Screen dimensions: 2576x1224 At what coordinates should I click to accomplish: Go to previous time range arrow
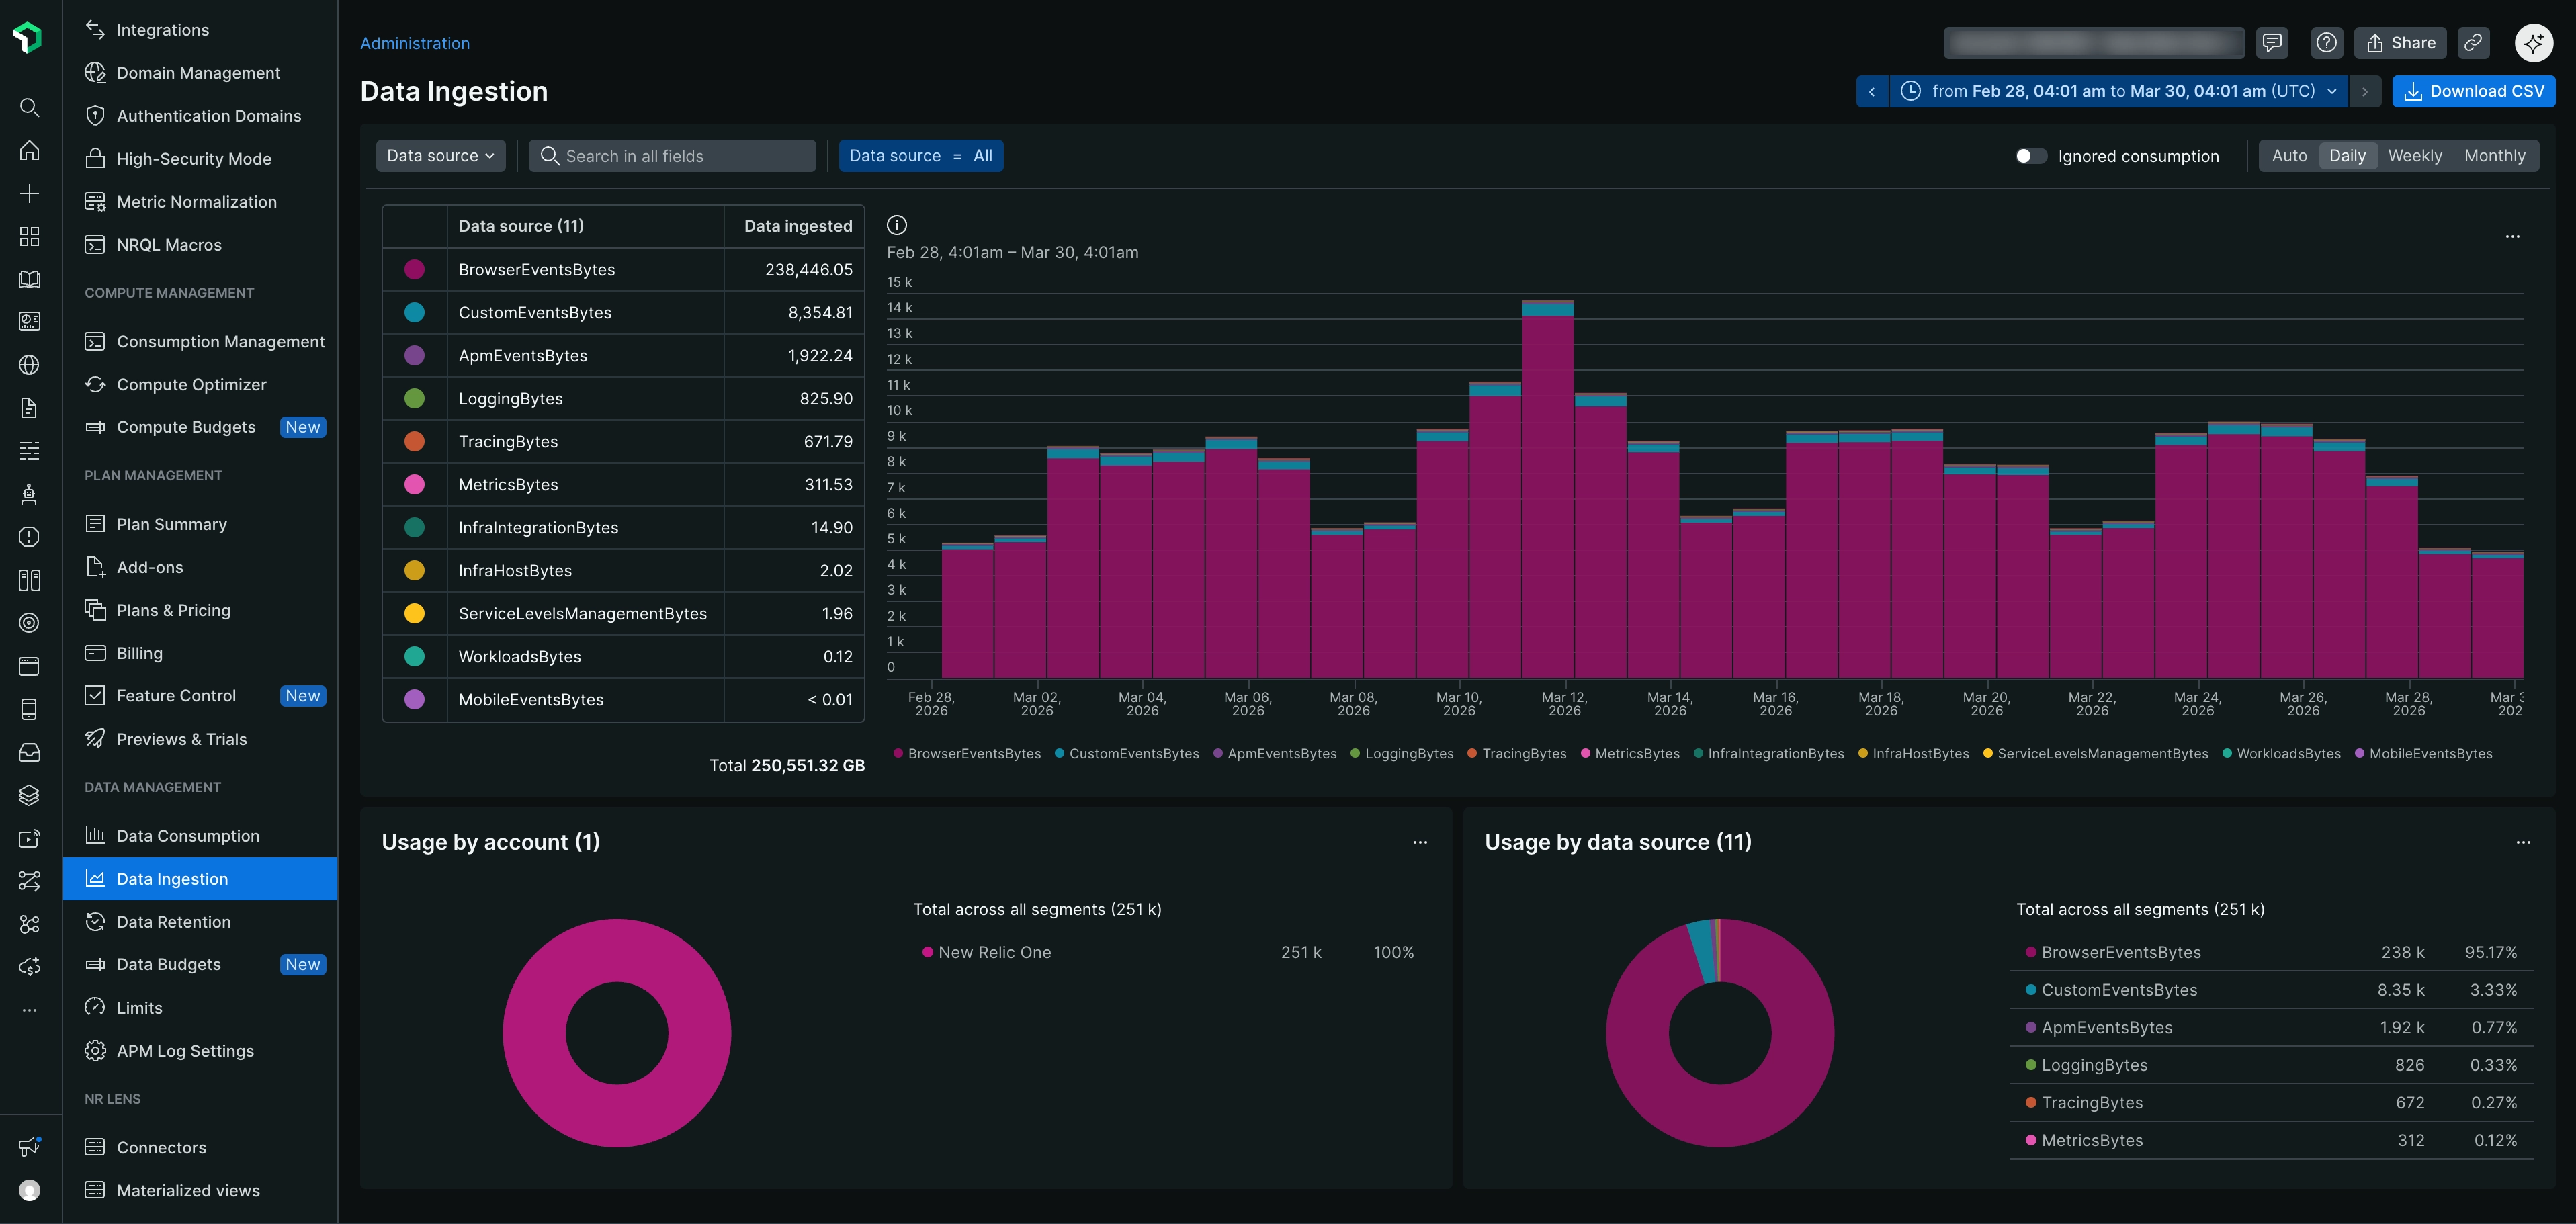click(1872, 91)
